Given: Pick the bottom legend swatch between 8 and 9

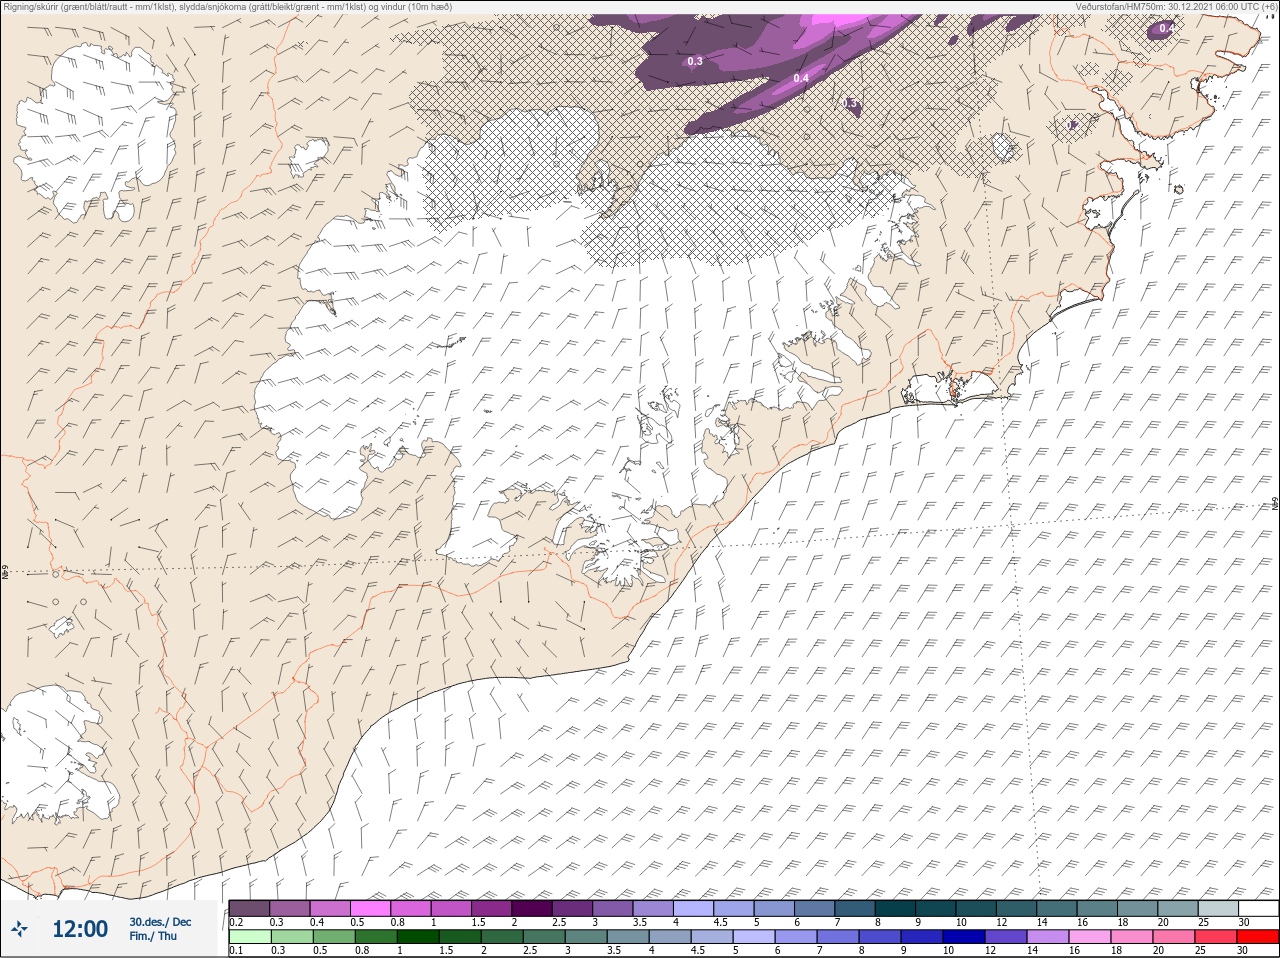Looking at the screenshot, I should coord(880,937).
